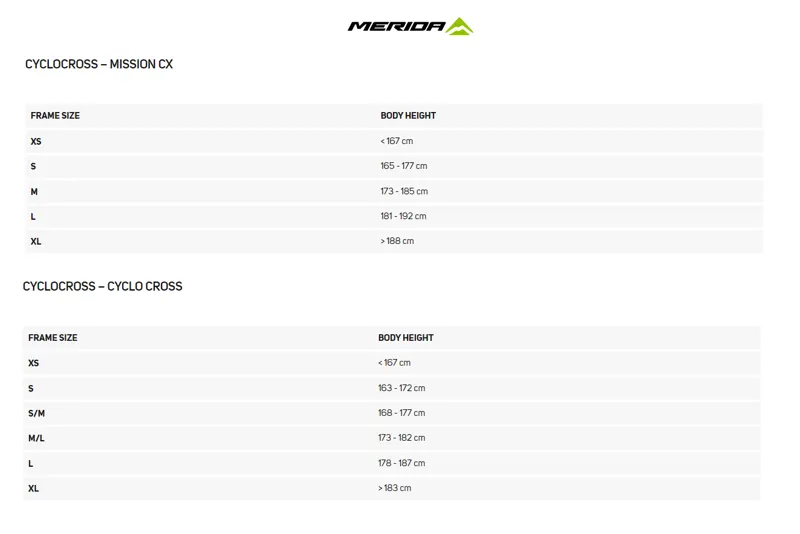
Task: Click Frame Size header in Mission CX table
Action: pyautogui.click(x=55, y=116)
